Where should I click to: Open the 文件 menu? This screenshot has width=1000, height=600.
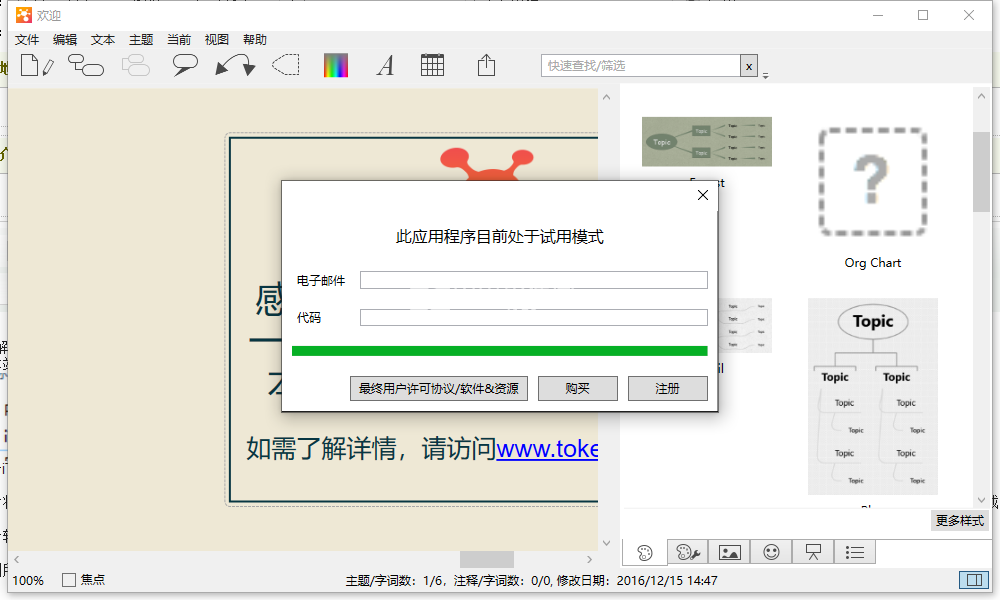pyautogui.click(x=27, y=40)
